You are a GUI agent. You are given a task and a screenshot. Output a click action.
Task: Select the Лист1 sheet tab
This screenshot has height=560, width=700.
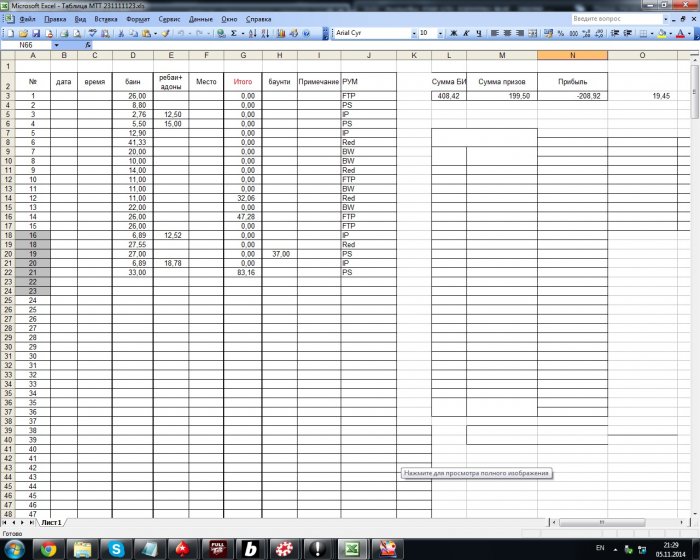click(51, 522)
